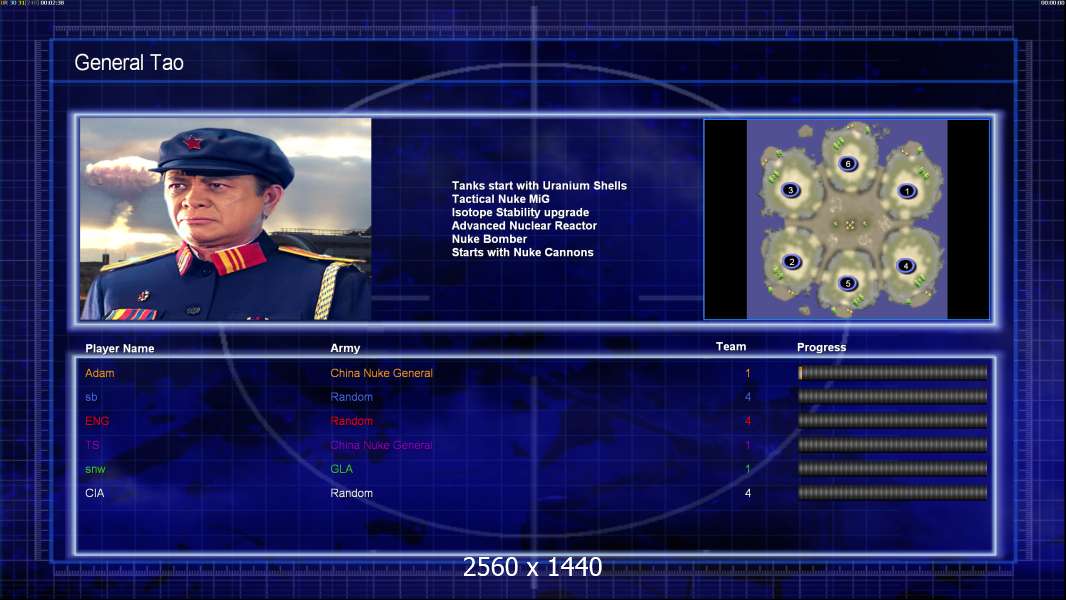This screenshot has height=600, width=1066.
Task: Select the ENG player row
Action: 536,421
